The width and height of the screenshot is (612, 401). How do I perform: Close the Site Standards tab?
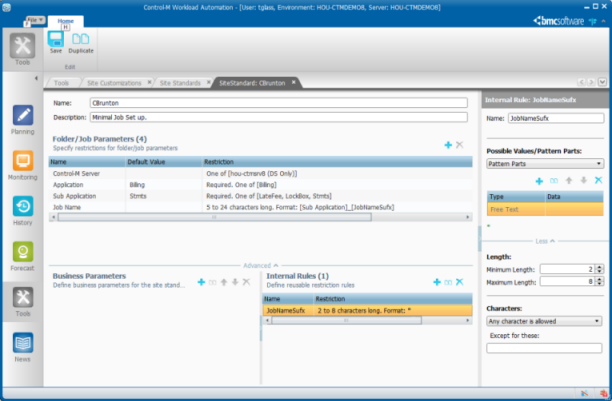tap(208, 82)
